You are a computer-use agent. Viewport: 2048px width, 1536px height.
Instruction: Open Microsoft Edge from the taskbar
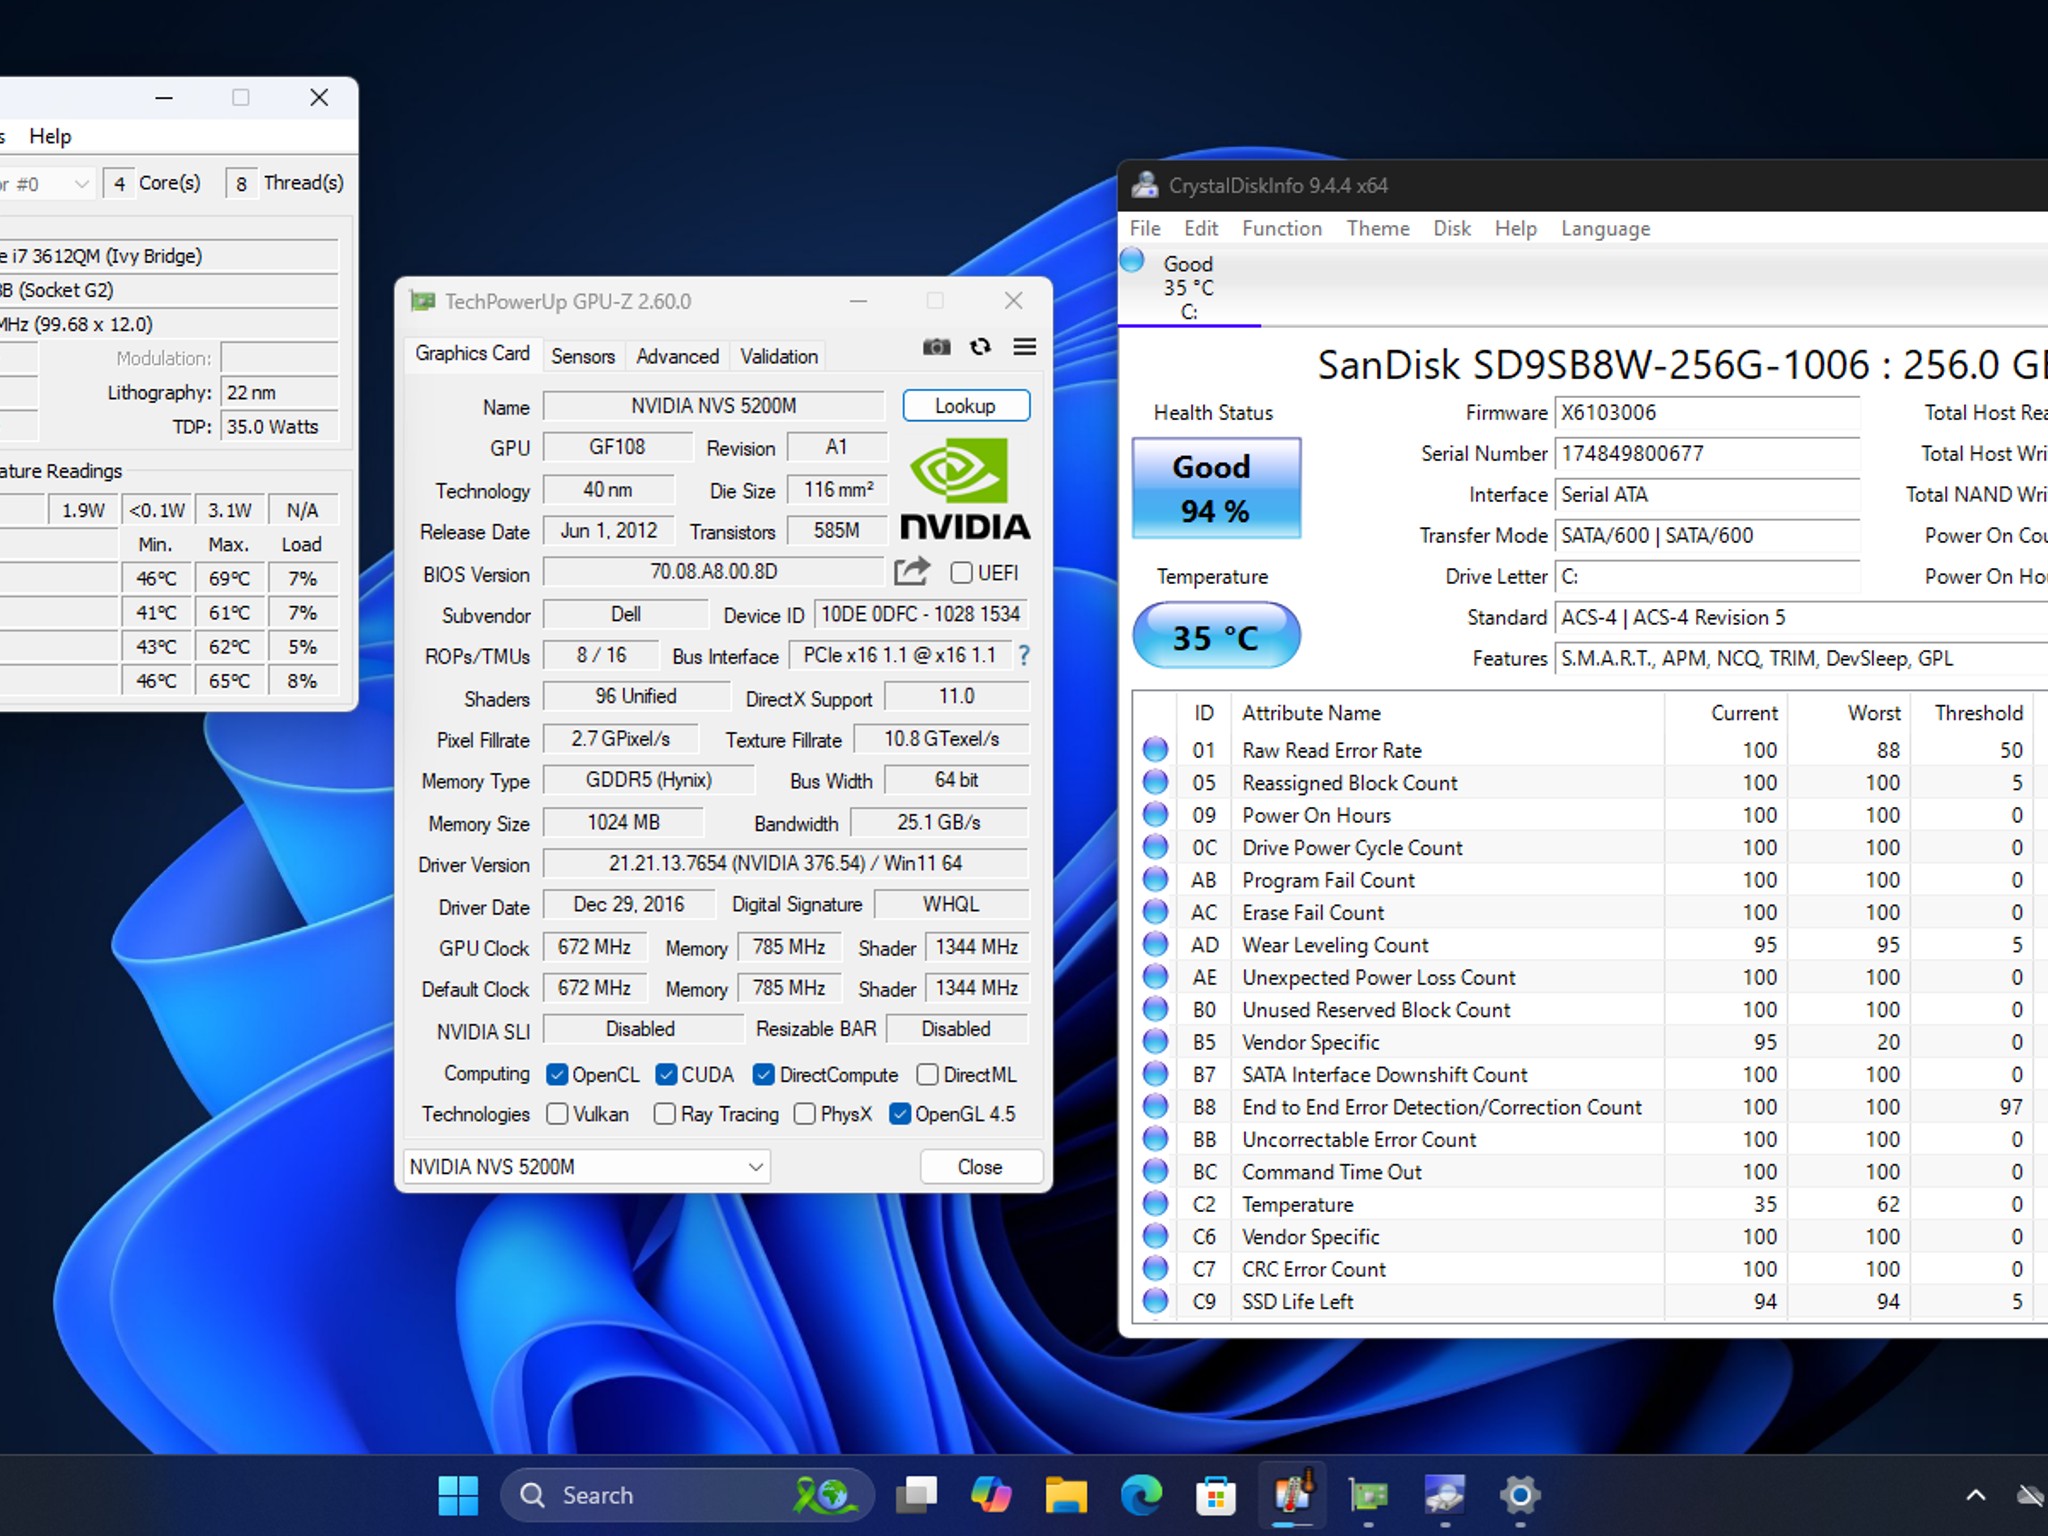[1141, 1495]
